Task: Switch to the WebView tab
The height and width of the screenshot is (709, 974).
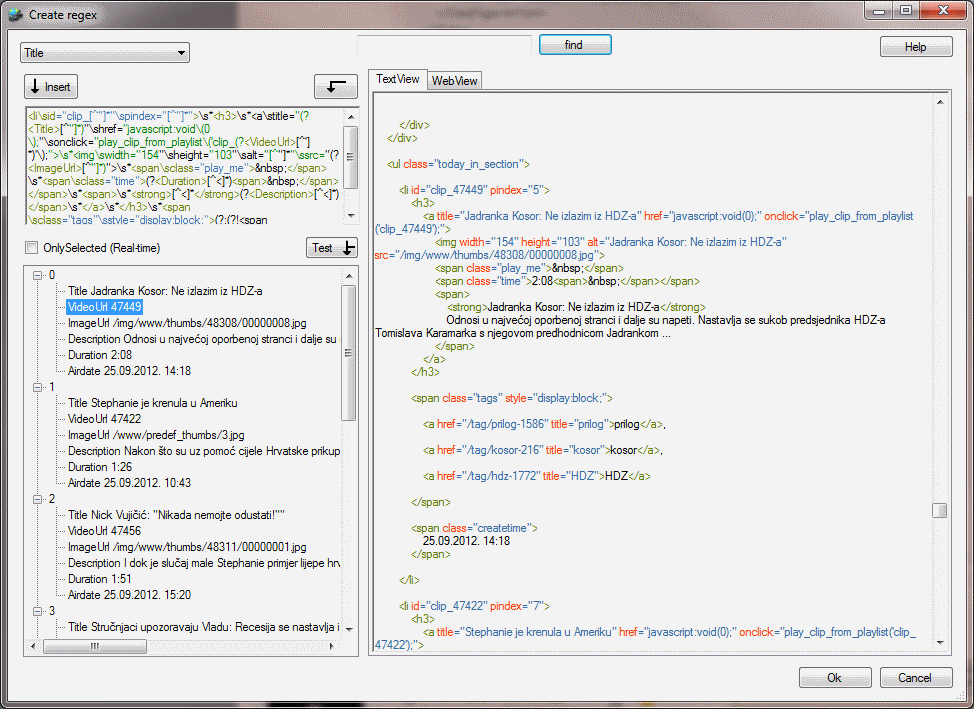Action: click(455, 81)
